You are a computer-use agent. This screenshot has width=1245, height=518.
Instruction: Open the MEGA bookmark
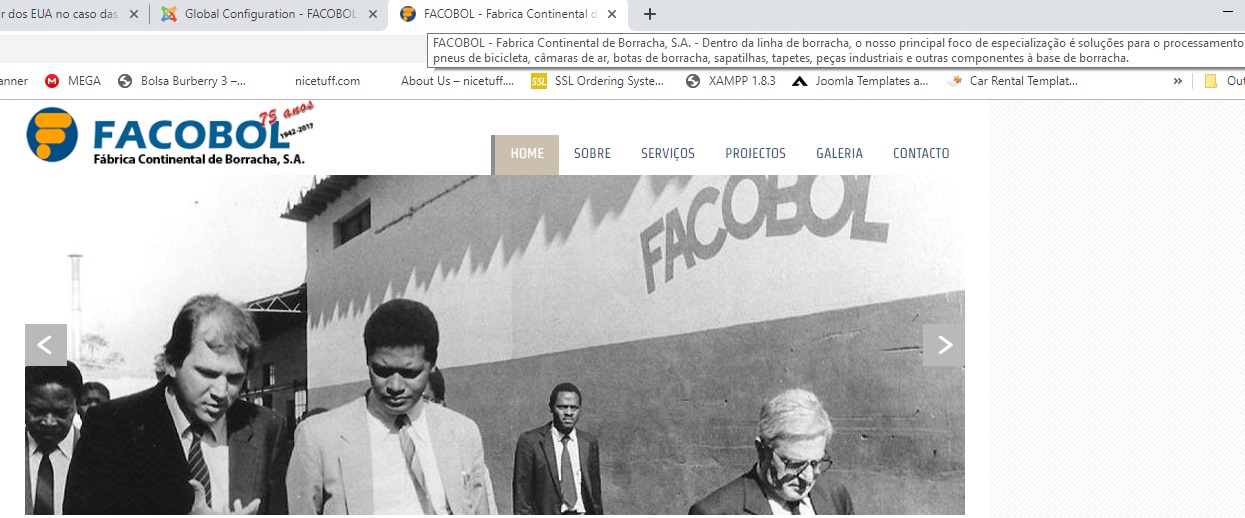[x=73, y=81]
